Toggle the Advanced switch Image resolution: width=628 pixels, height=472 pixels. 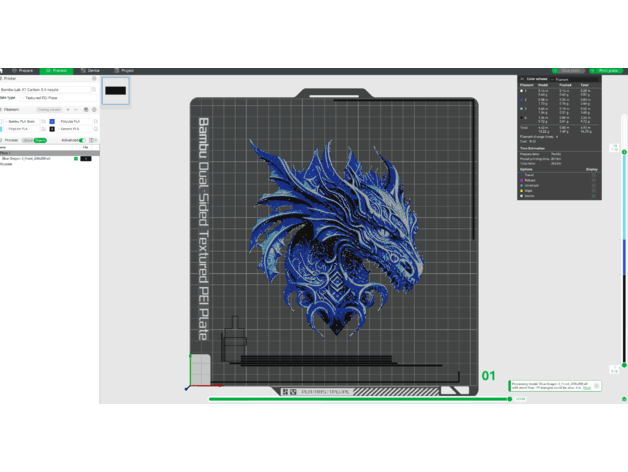(83, 140)
